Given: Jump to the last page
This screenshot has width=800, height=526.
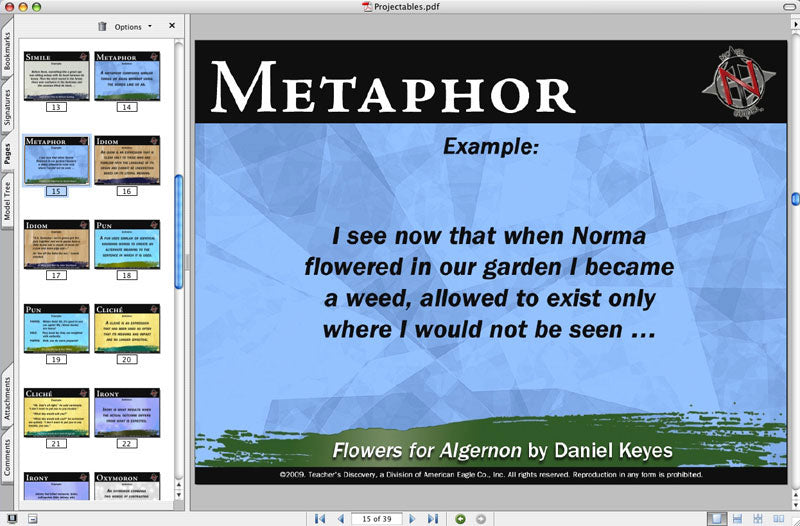Looking at the screenshot, I should point(432,518).
